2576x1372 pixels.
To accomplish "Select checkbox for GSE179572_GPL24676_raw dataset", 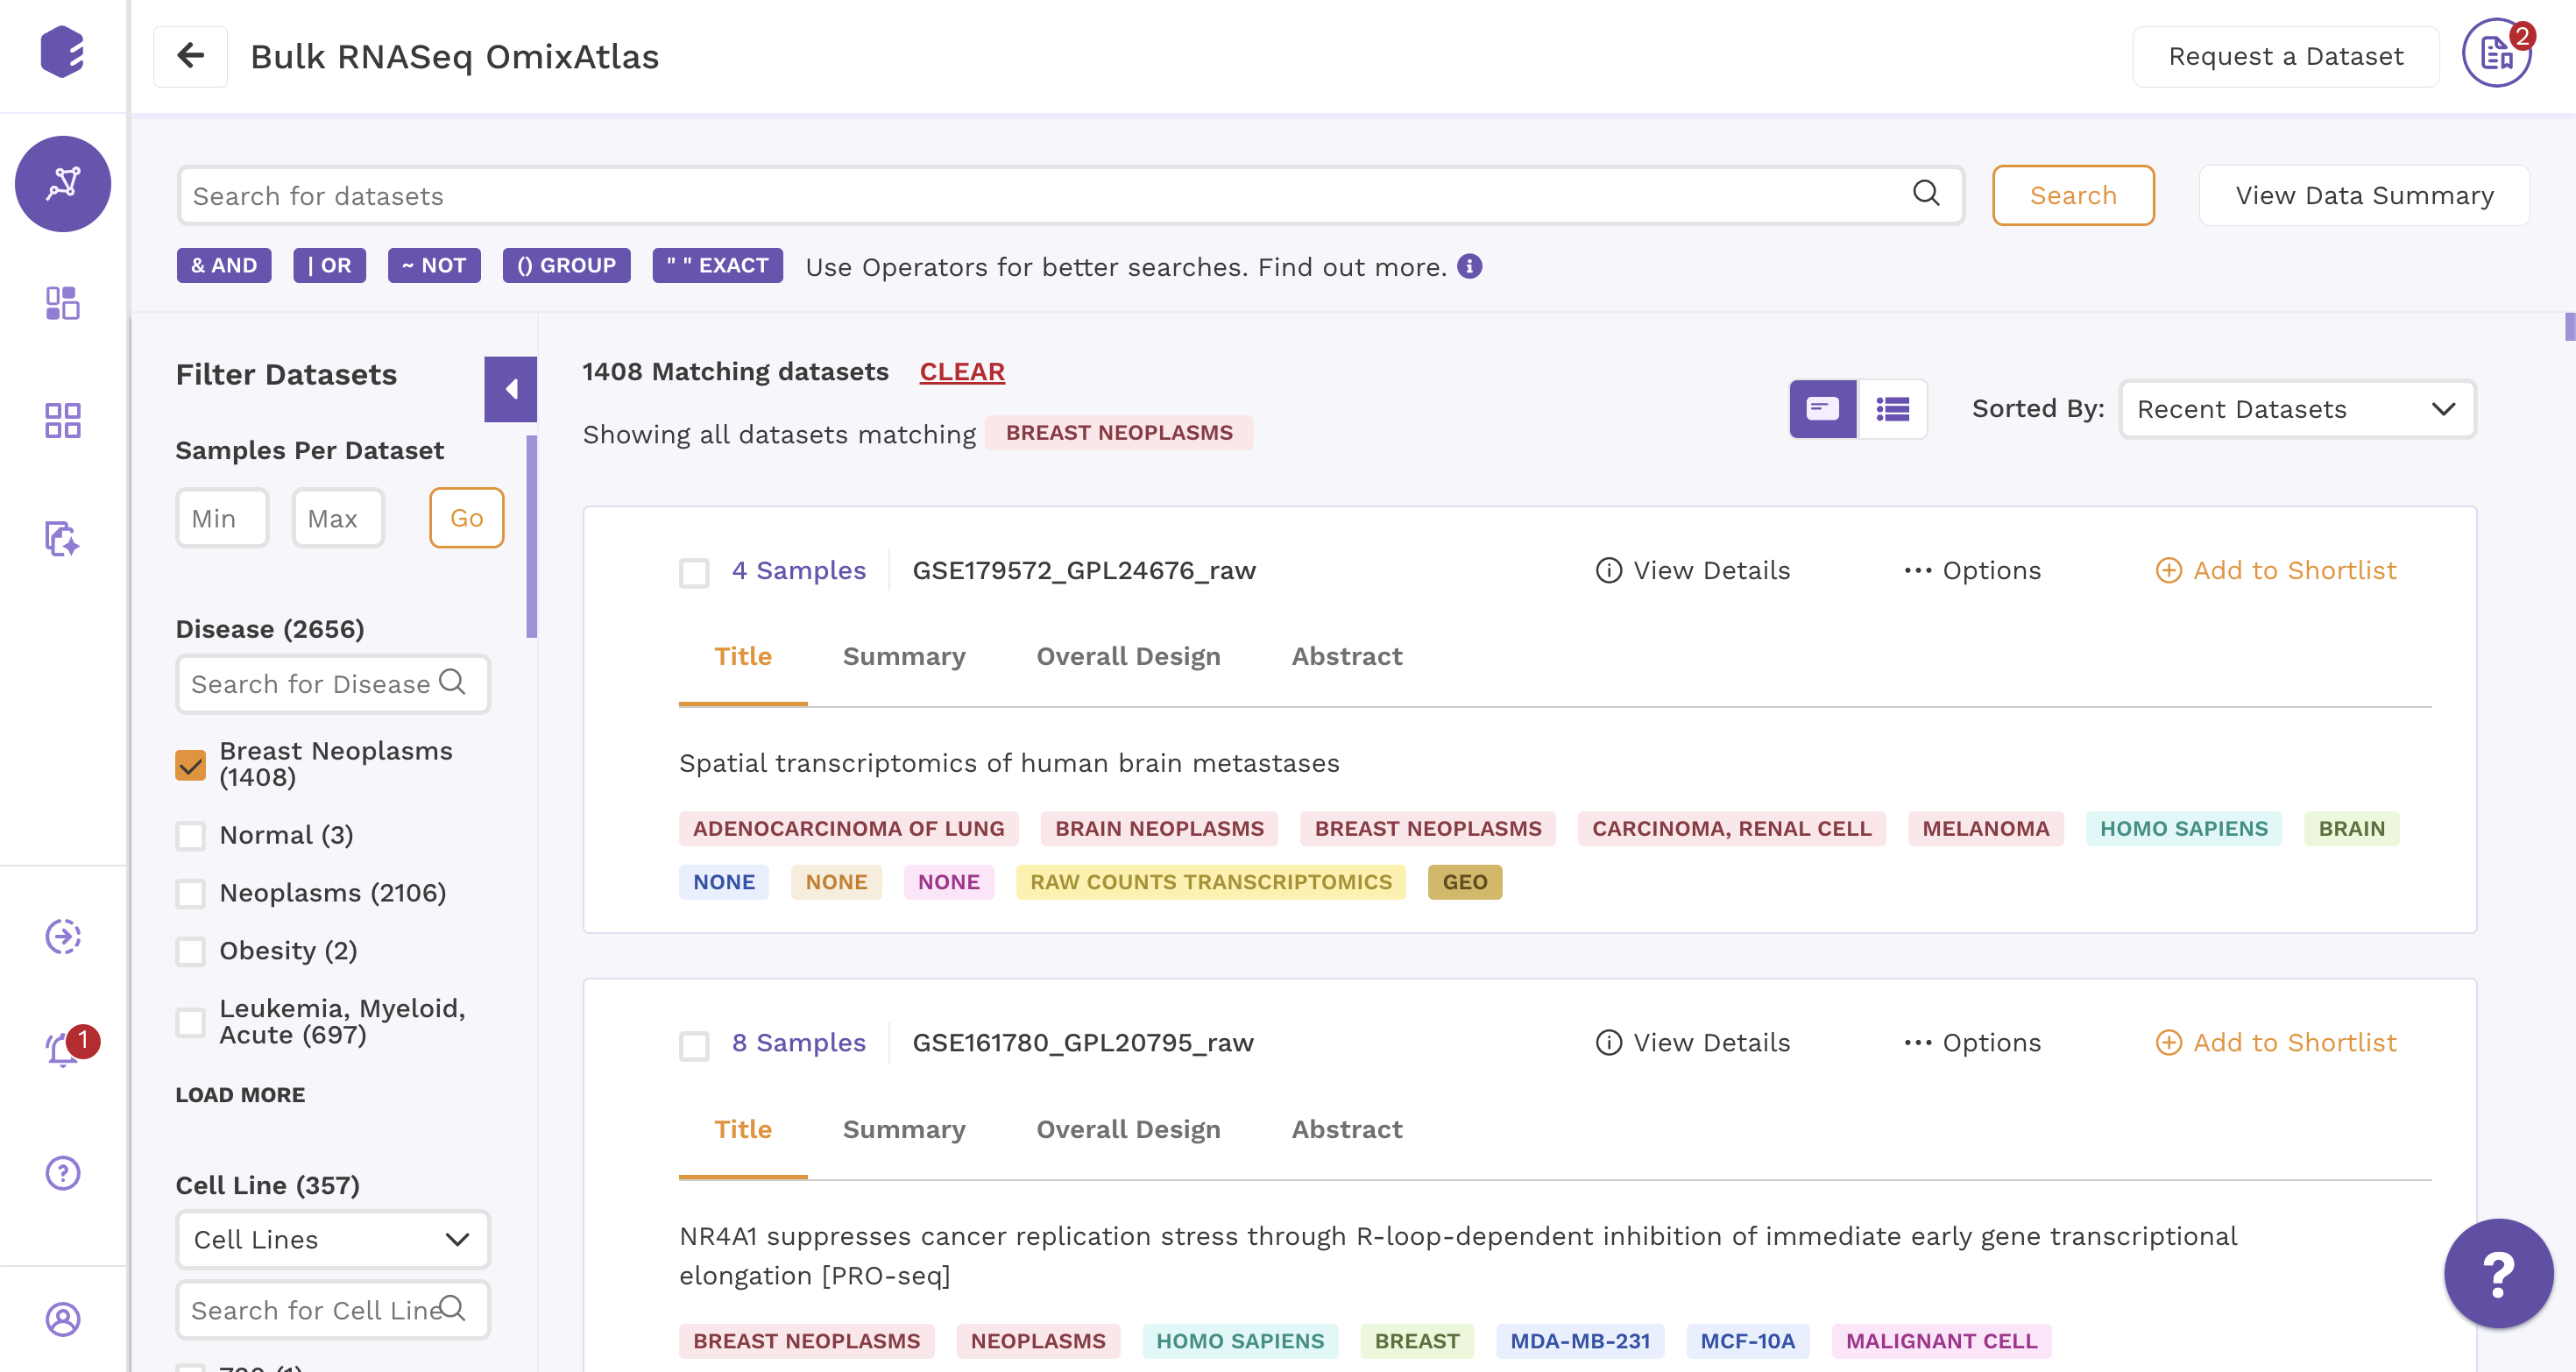I will (694, 572).
